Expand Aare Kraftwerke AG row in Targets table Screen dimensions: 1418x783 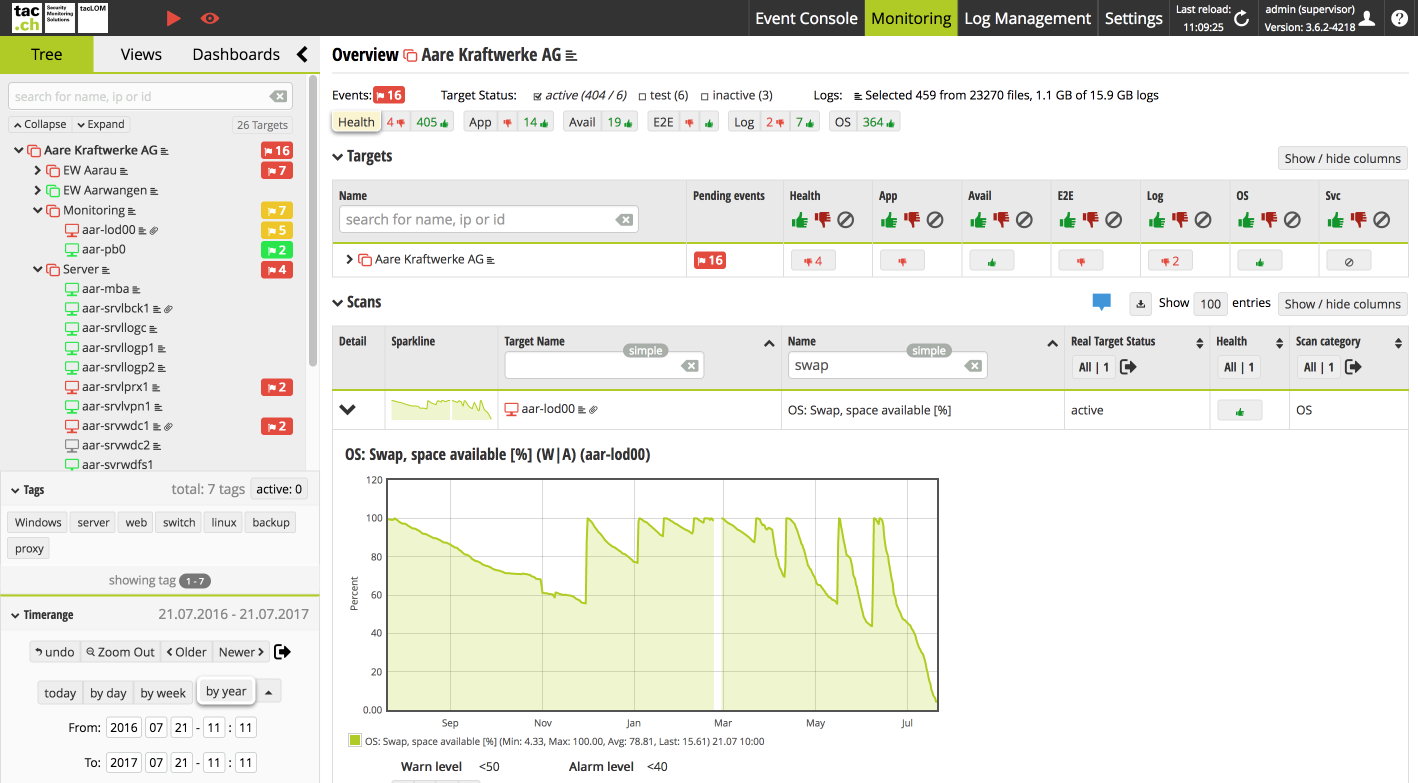tap(349, 260)
